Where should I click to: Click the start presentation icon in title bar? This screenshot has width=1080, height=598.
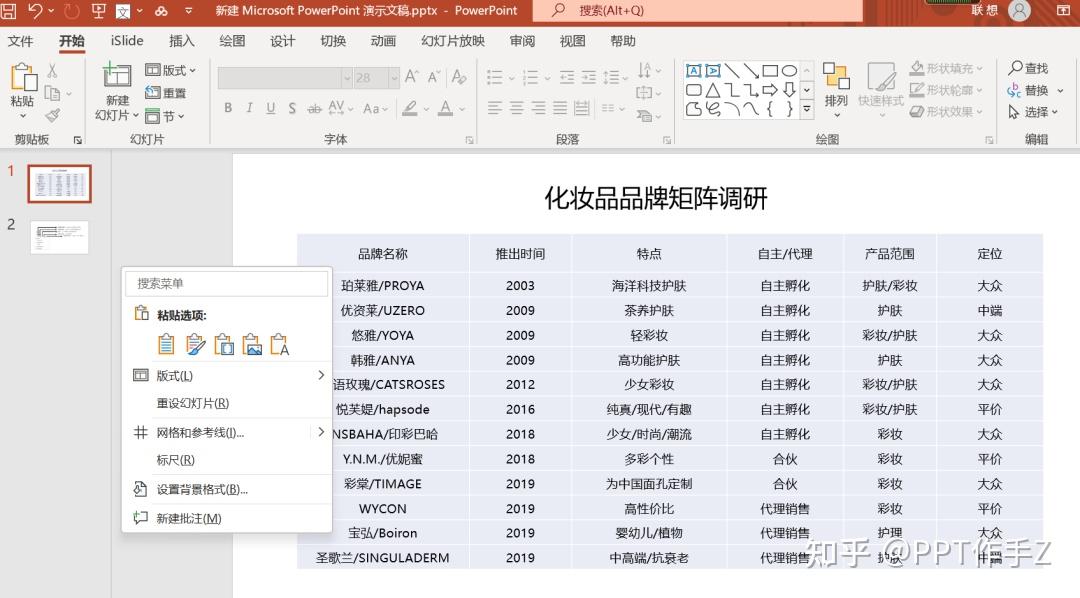(98, 10)
